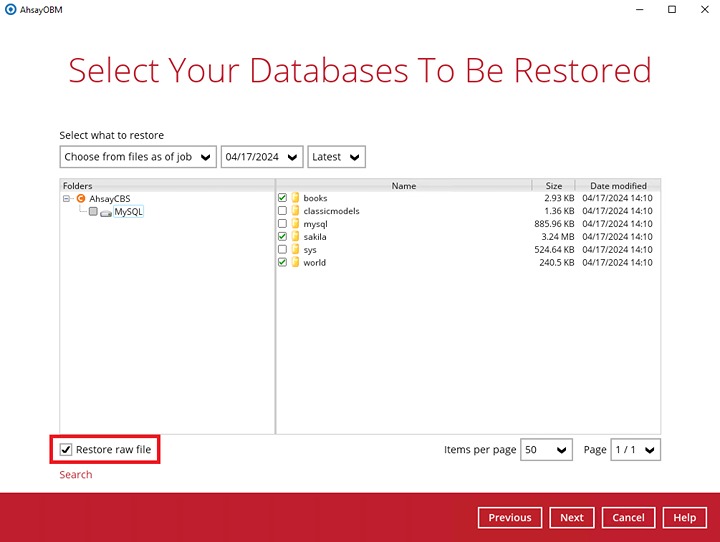Screen dimensions: 720x542
Task: Click the Folders panel header
Action: (167, 186)
